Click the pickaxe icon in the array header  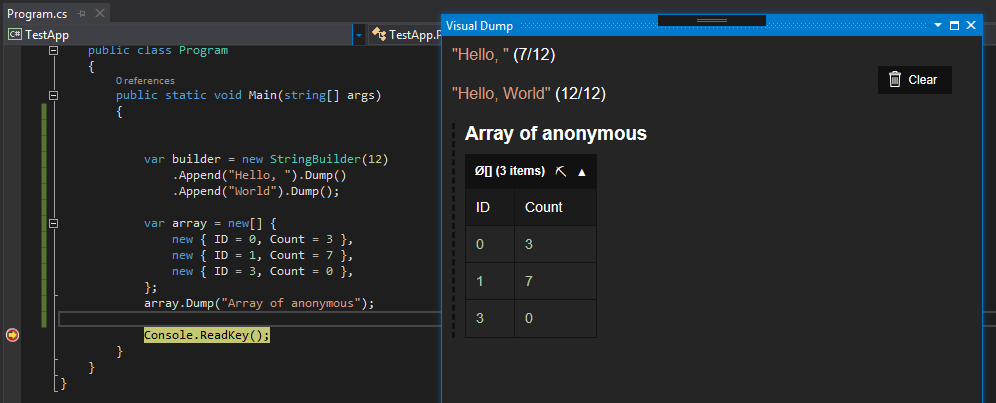click(560, 172)
